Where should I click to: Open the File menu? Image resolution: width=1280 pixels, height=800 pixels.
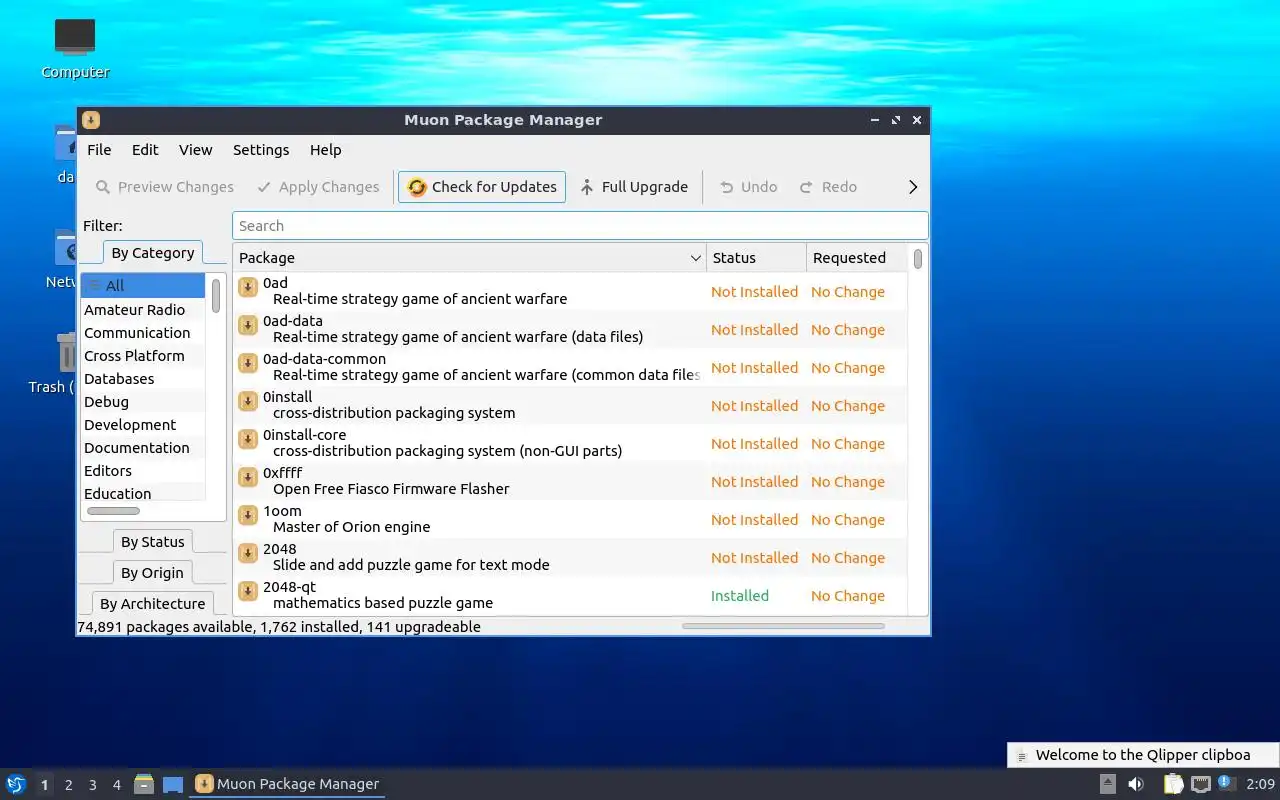99,150
